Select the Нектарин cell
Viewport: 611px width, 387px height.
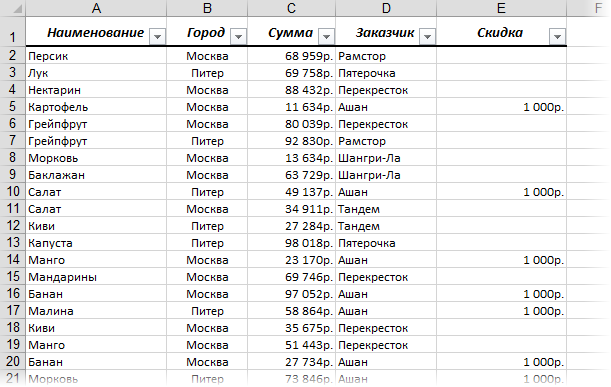click(96, 90)
